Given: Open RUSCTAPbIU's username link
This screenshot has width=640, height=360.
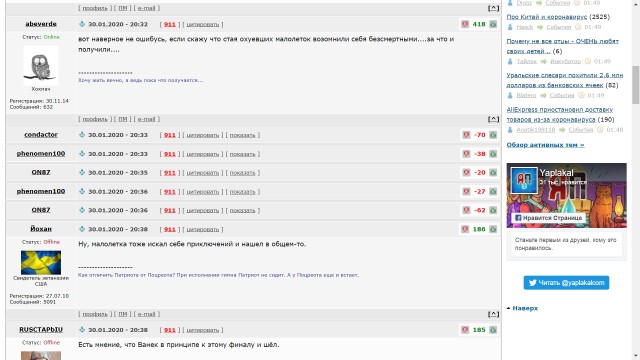Looking at the screenshot, I should click(41, 329).
